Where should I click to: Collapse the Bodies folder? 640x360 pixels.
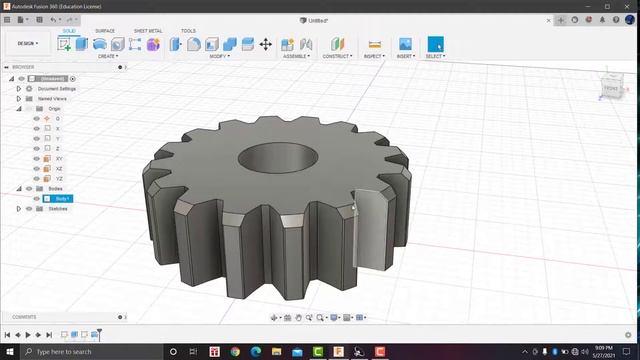[x=19, y=189]
